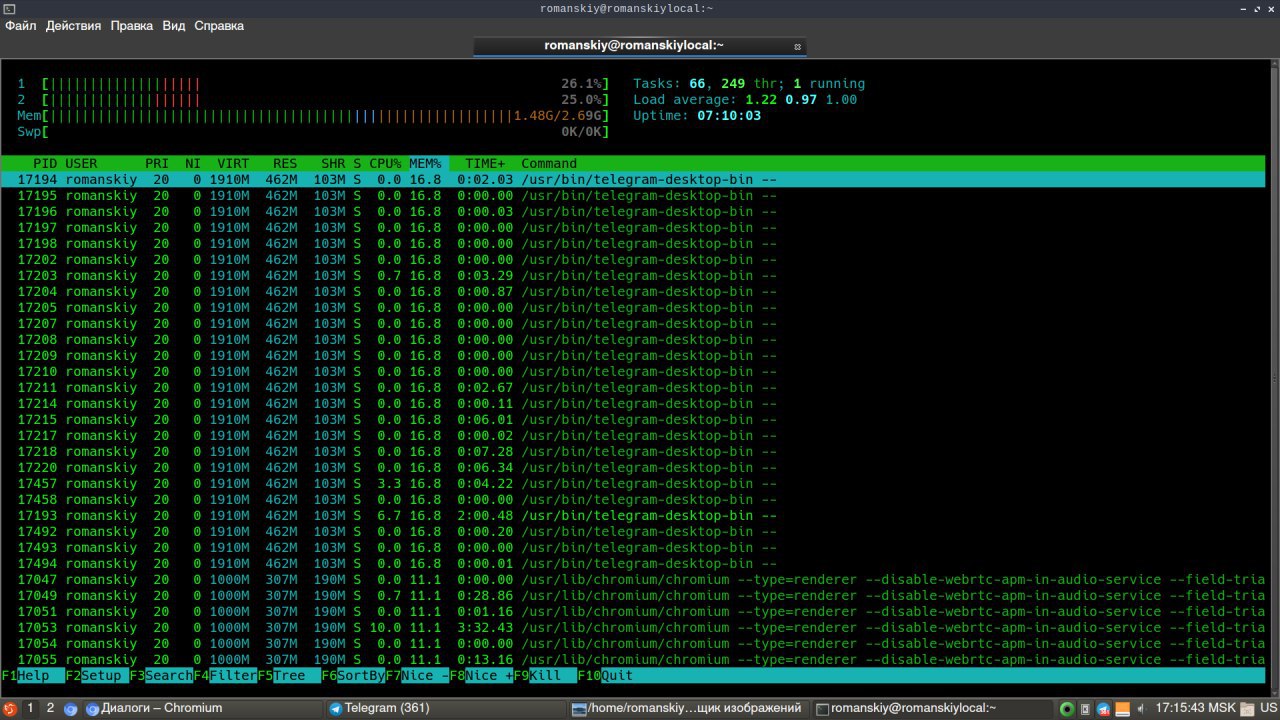Click F1 Help in htop footer
1280x720 pixels.
pos(33,676)
